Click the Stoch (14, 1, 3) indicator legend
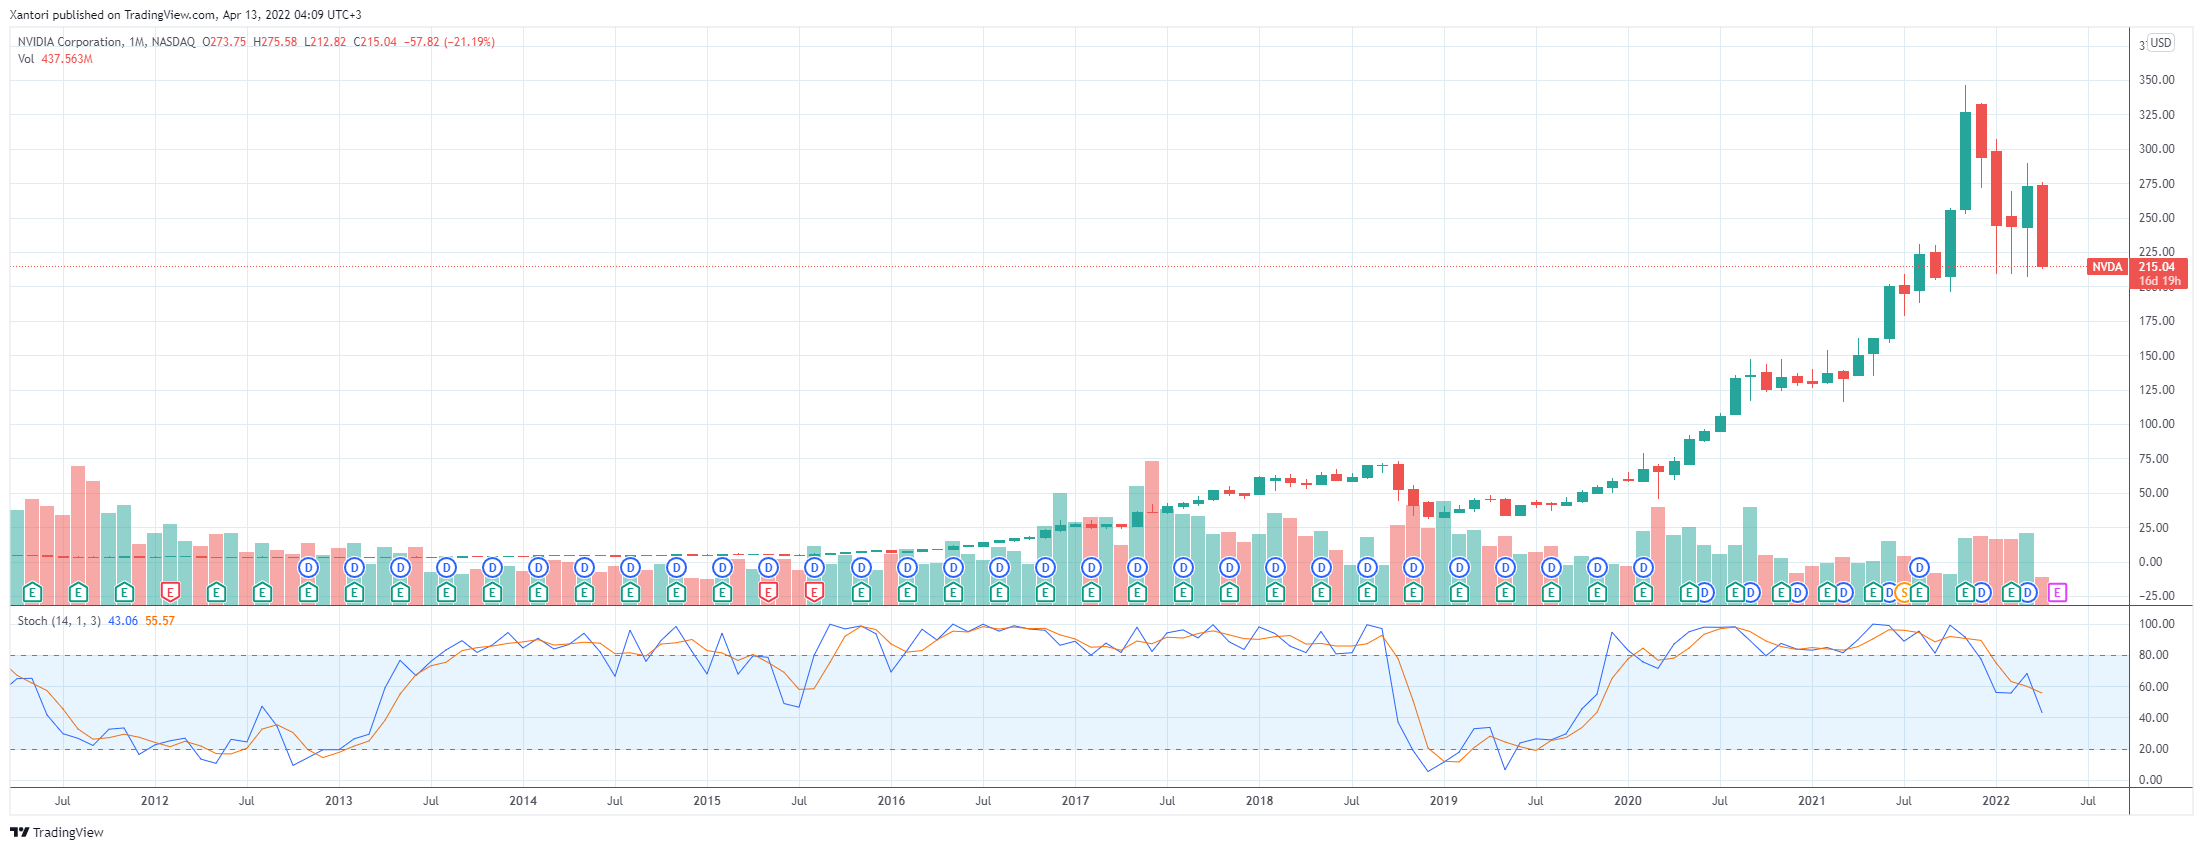The image size is (2203, 850). pos(59,621)
